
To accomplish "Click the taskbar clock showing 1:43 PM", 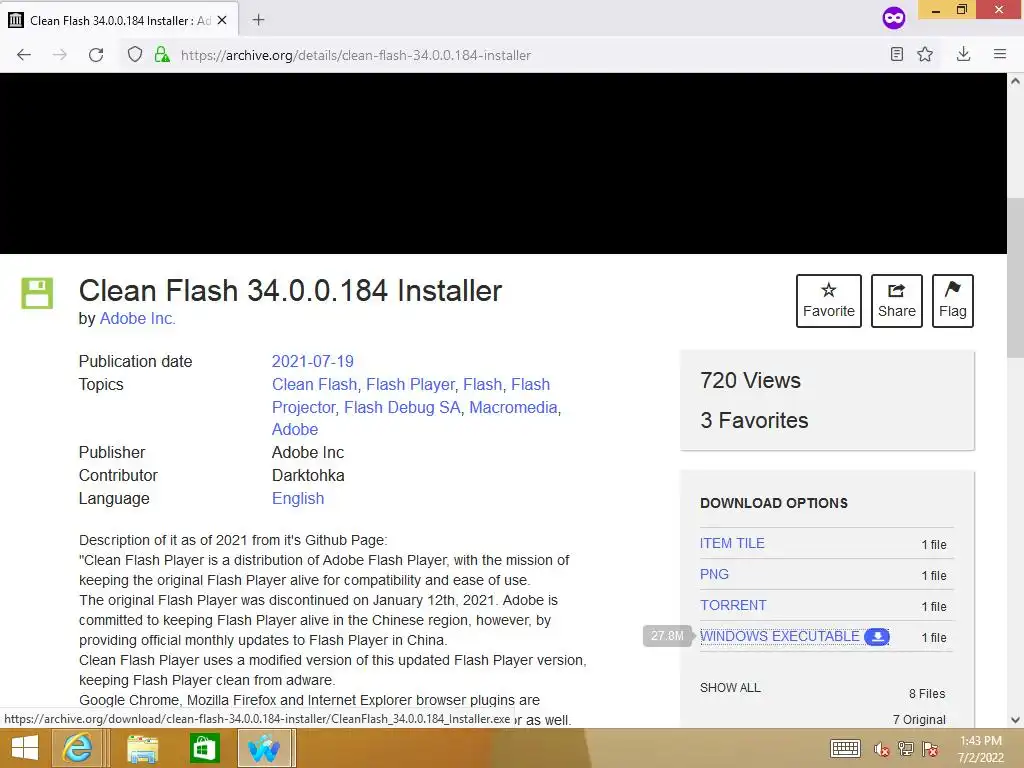I will [x=980, y=749].
